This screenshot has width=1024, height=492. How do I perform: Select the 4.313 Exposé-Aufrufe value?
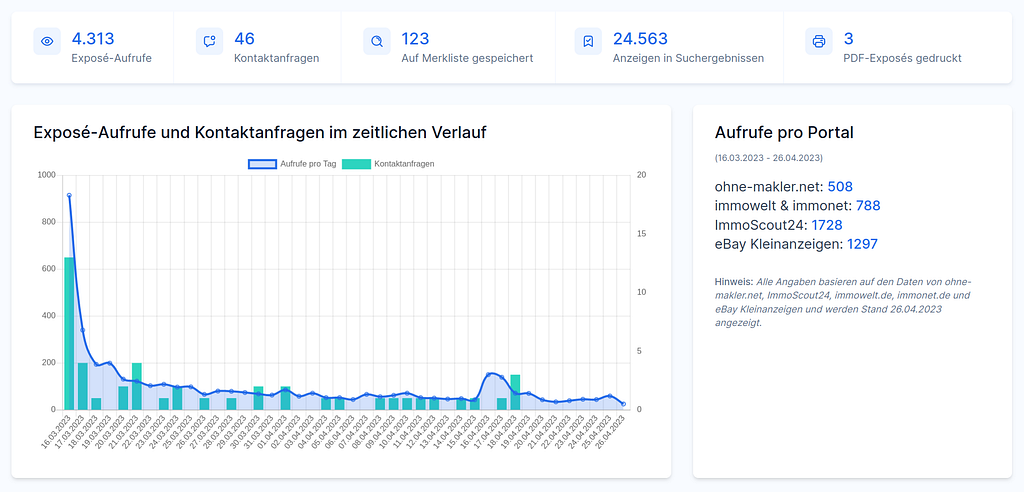pos(93,39)
